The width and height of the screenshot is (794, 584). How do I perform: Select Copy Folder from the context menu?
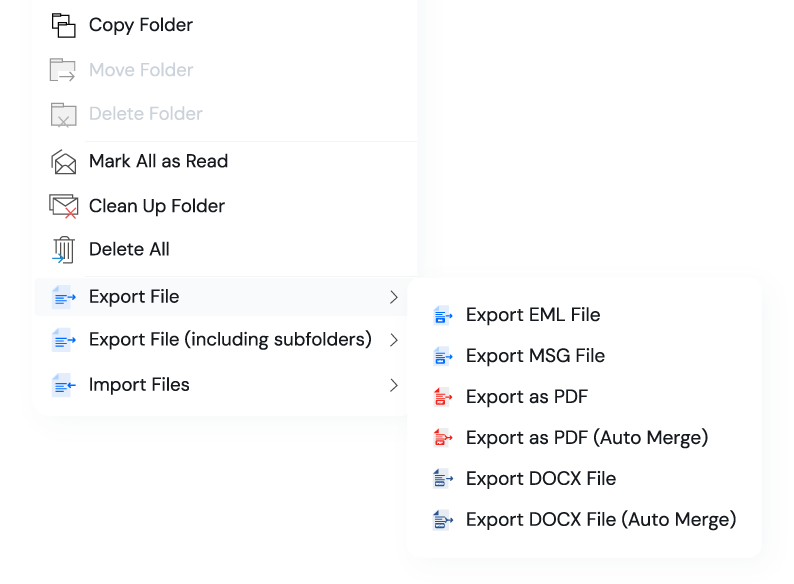[141, 25]
